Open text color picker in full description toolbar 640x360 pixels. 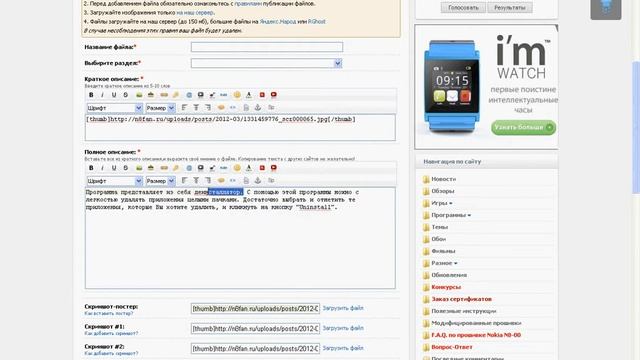point(249,168)
